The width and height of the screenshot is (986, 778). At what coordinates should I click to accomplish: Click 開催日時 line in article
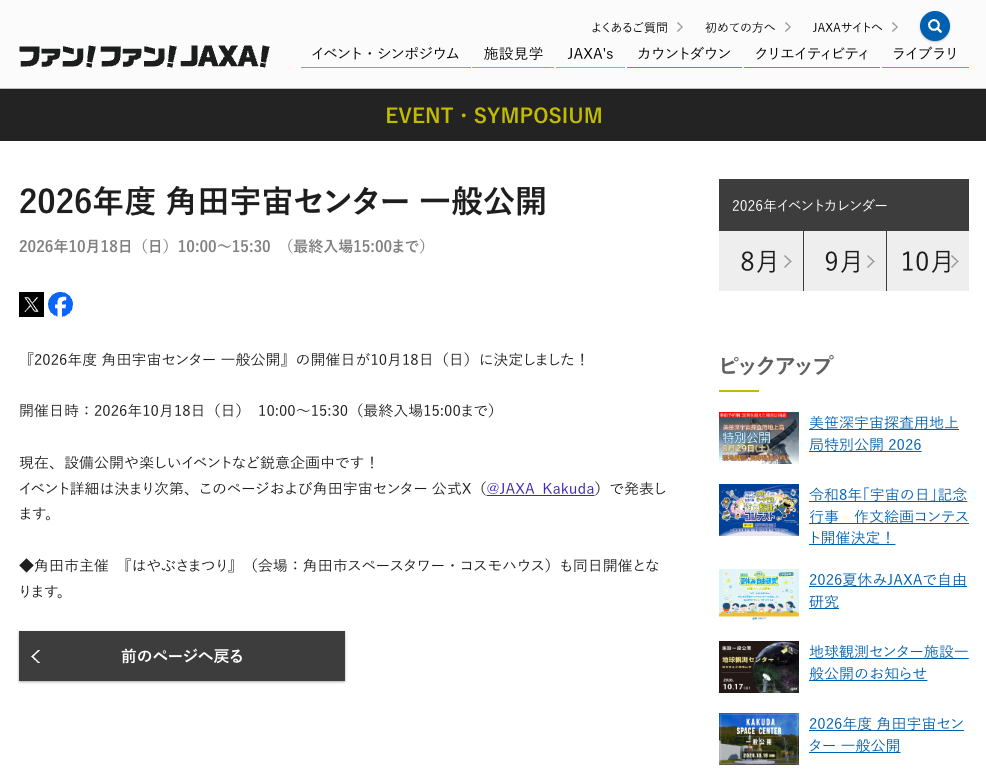(257, 411)
